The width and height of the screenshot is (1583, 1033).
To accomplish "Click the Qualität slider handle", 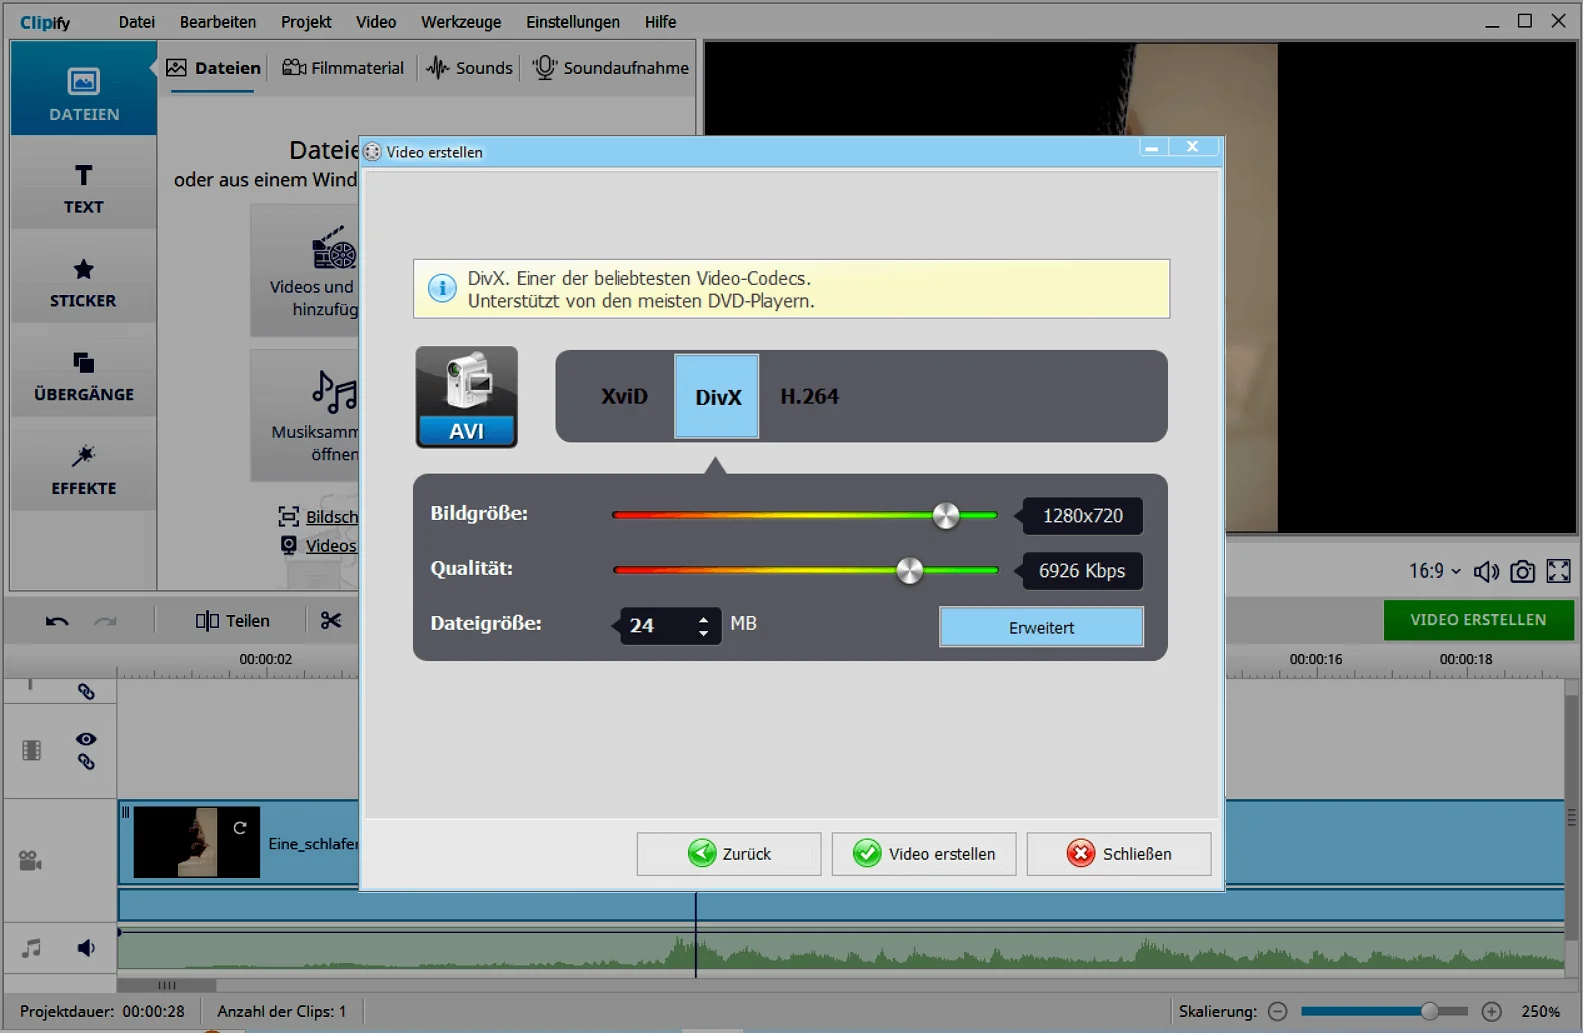I will click(x=909, y=570).
